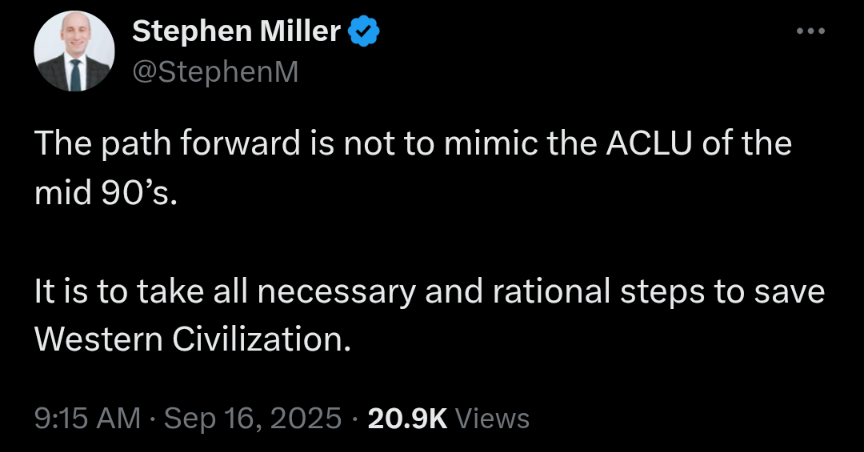Image resolution: width=864 pixels, height=452 pixels.
Task: Visit the @StephenM handle link
Action: tap(215, 72)
